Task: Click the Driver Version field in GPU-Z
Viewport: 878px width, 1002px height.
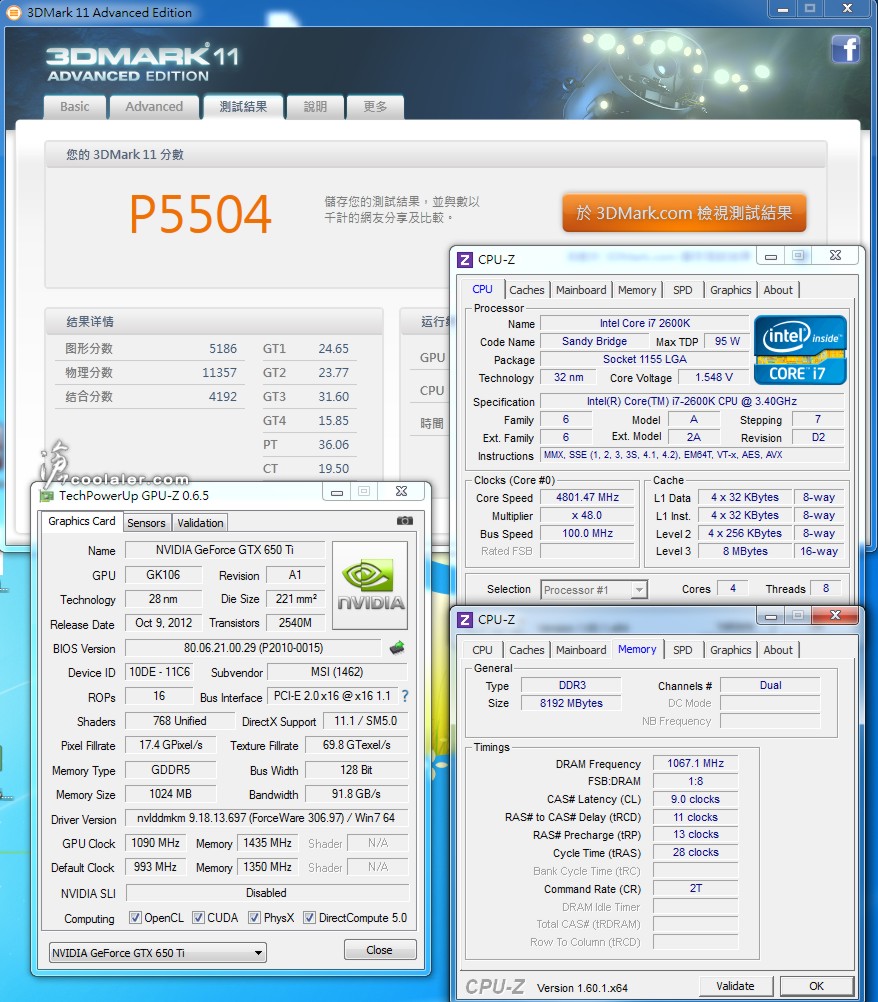Action: coord(266,818)
